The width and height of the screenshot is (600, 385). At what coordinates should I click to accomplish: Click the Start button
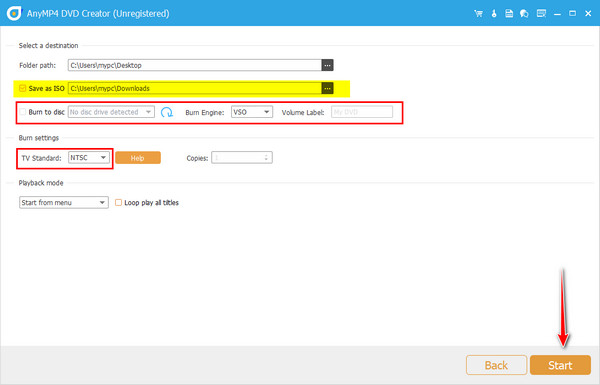click(560, 365)
